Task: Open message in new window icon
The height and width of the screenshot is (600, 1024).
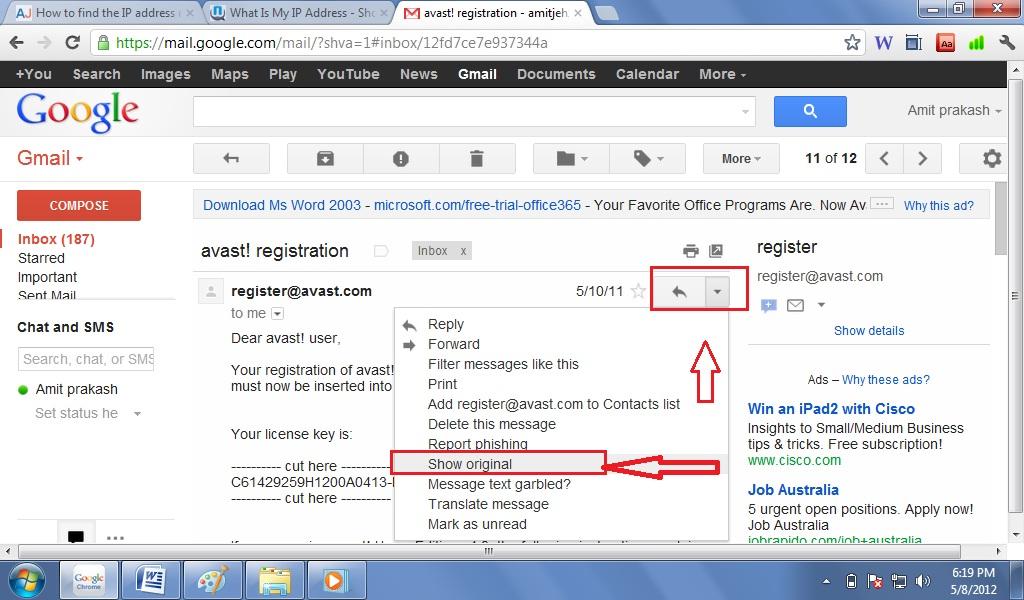Action: (716, 251)
